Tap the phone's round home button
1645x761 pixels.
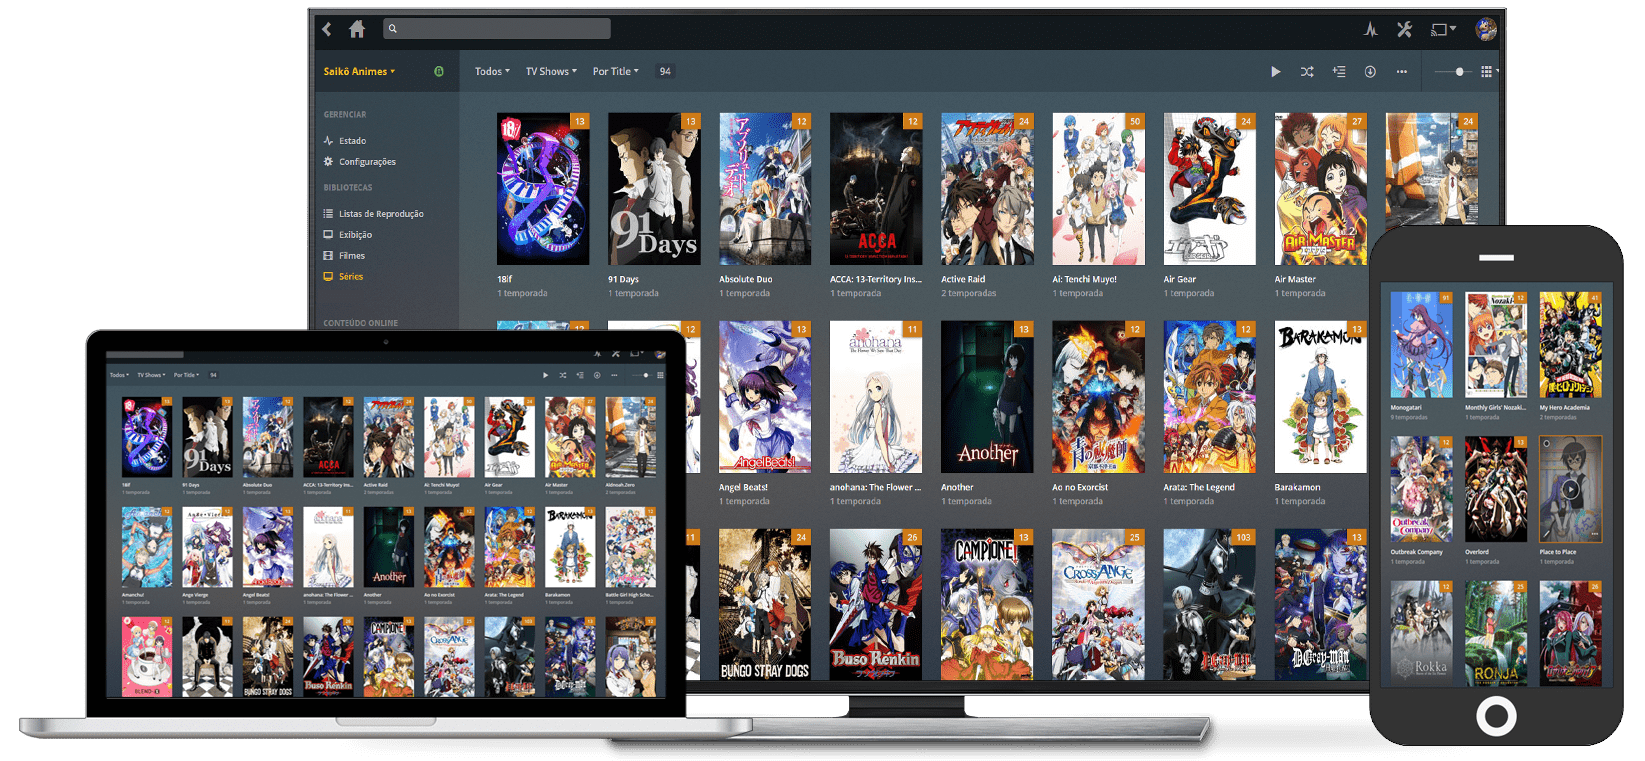pyautogui.click(x=1496, y=716)
